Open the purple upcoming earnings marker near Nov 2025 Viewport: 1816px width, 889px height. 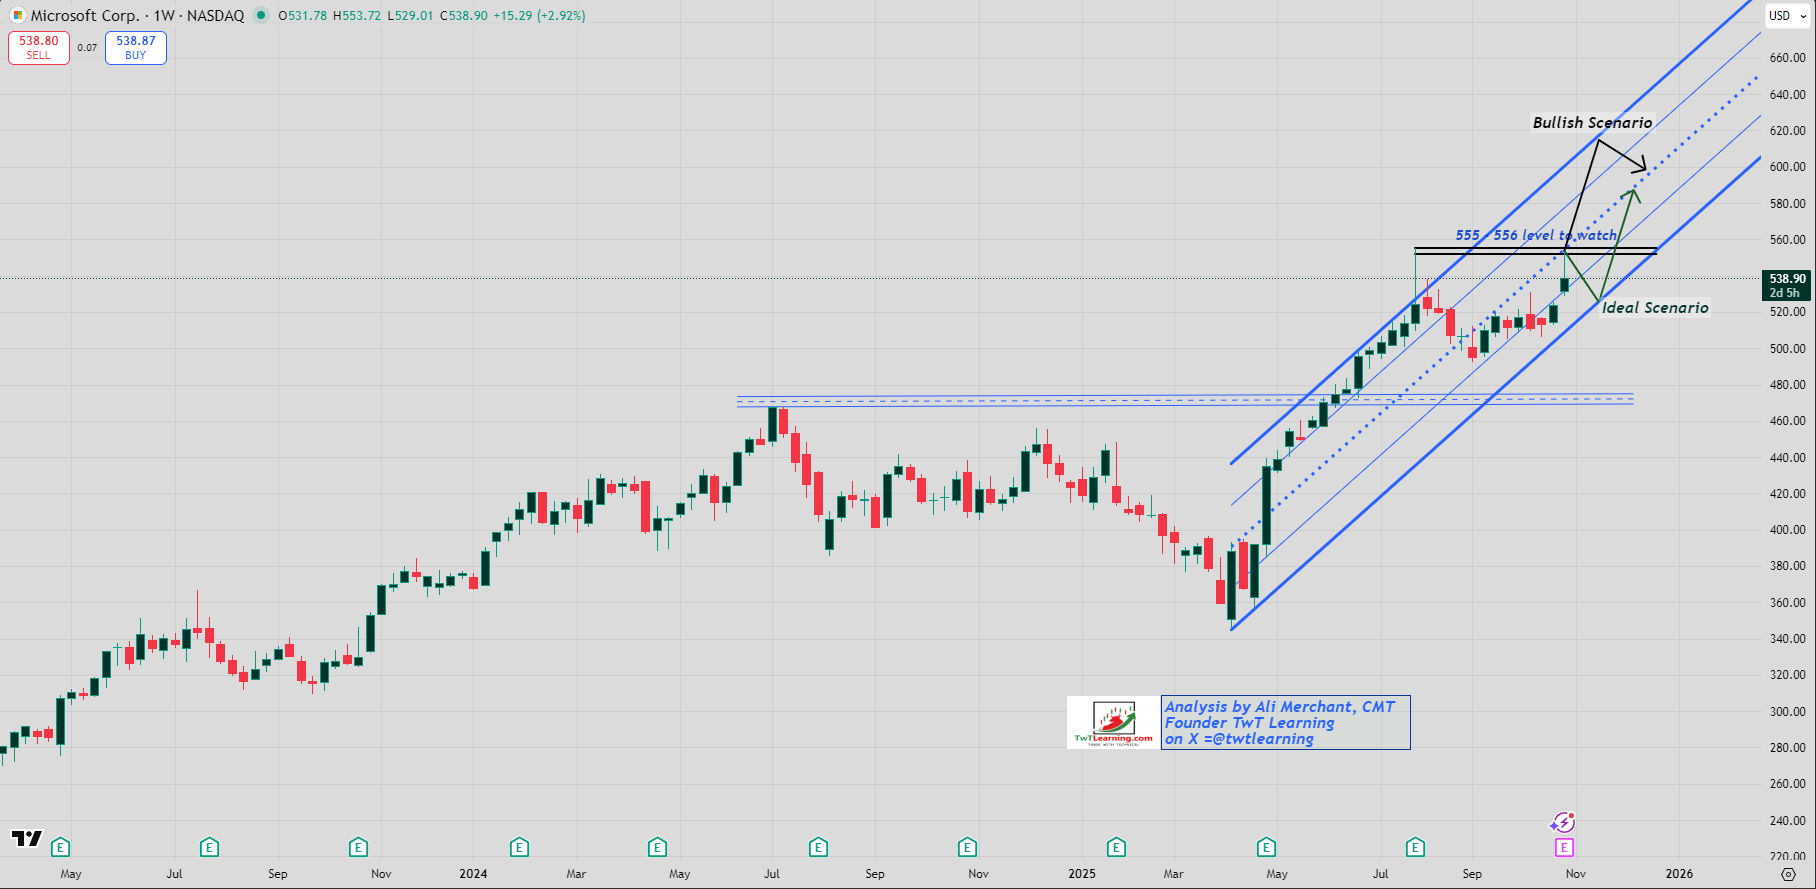tap(1564, 848)
